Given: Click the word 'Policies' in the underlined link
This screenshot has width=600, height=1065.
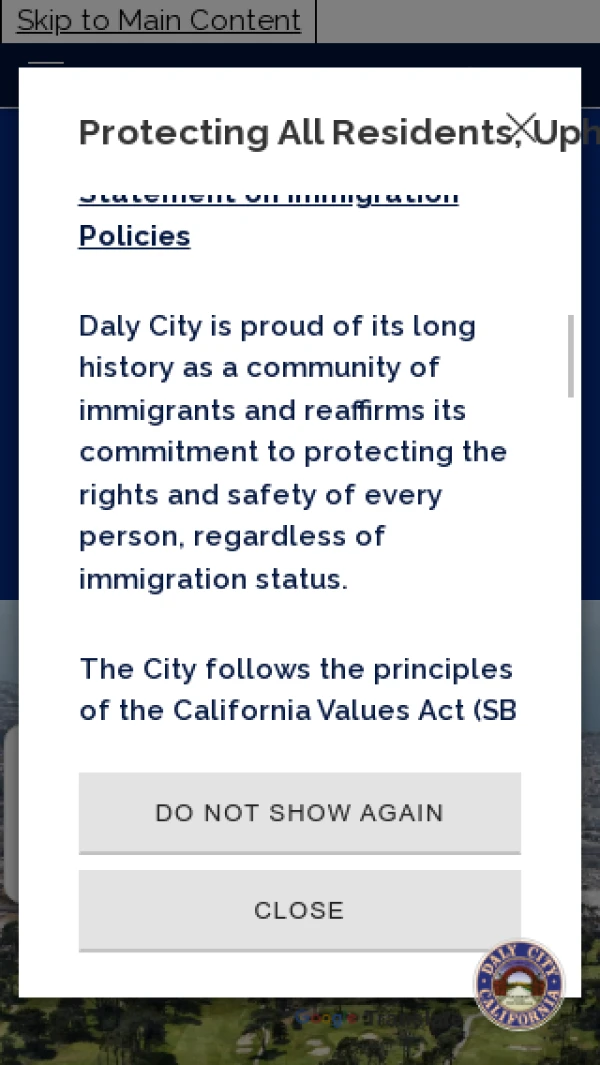Looking at the screenshot, I should click(135, 236).
